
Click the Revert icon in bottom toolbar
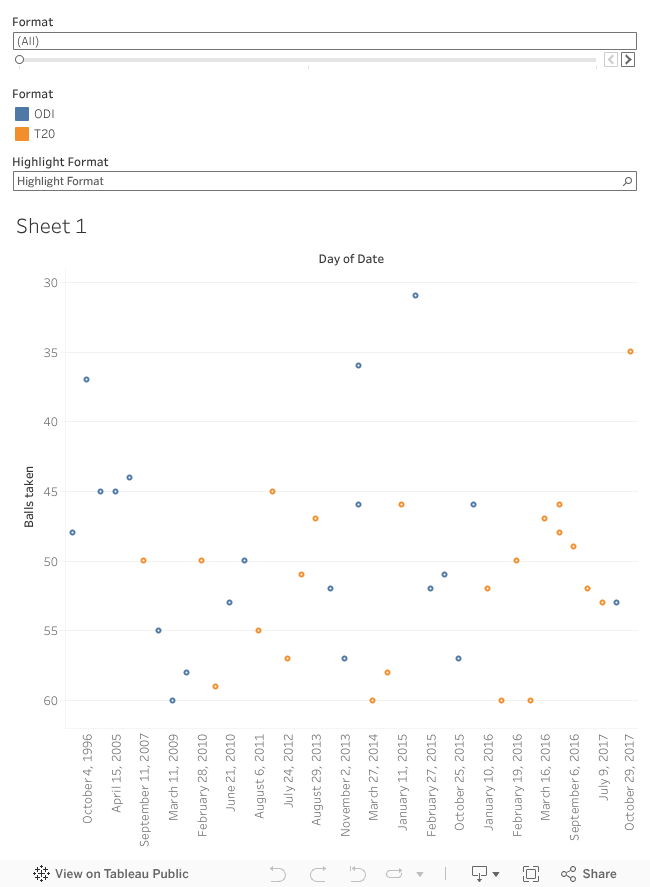point(357,874)
